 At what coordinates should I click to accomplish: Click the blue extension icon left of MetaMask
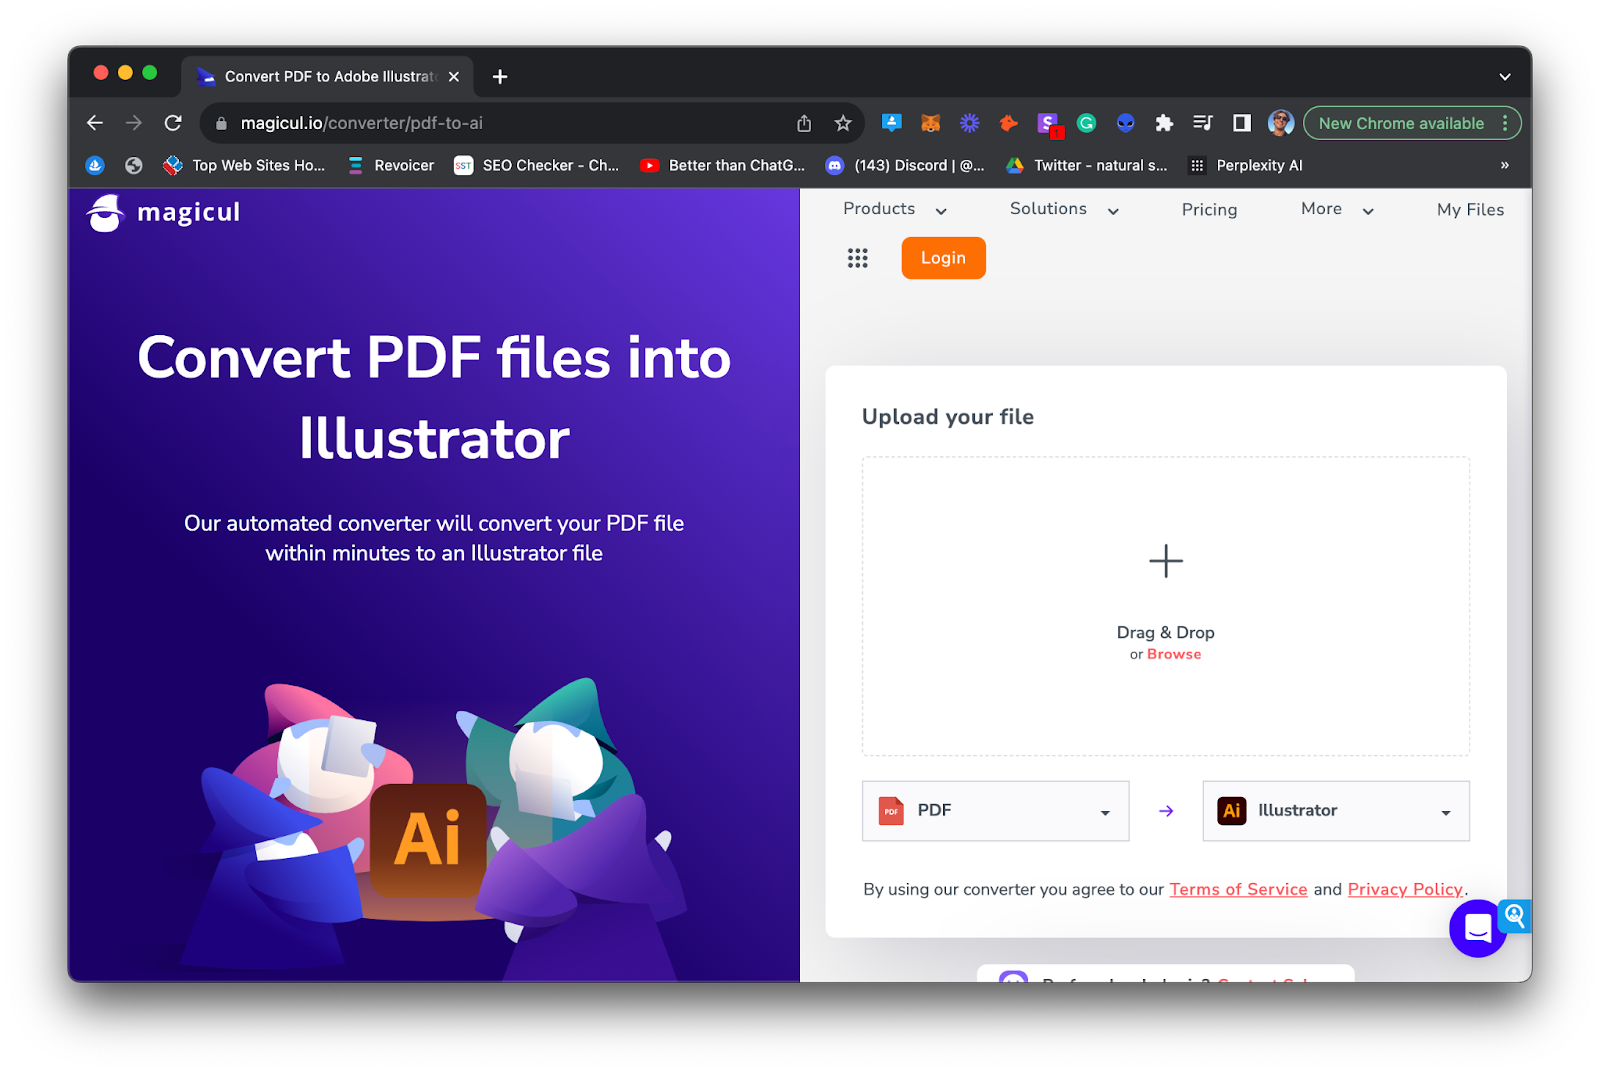(x=891, y=123)
